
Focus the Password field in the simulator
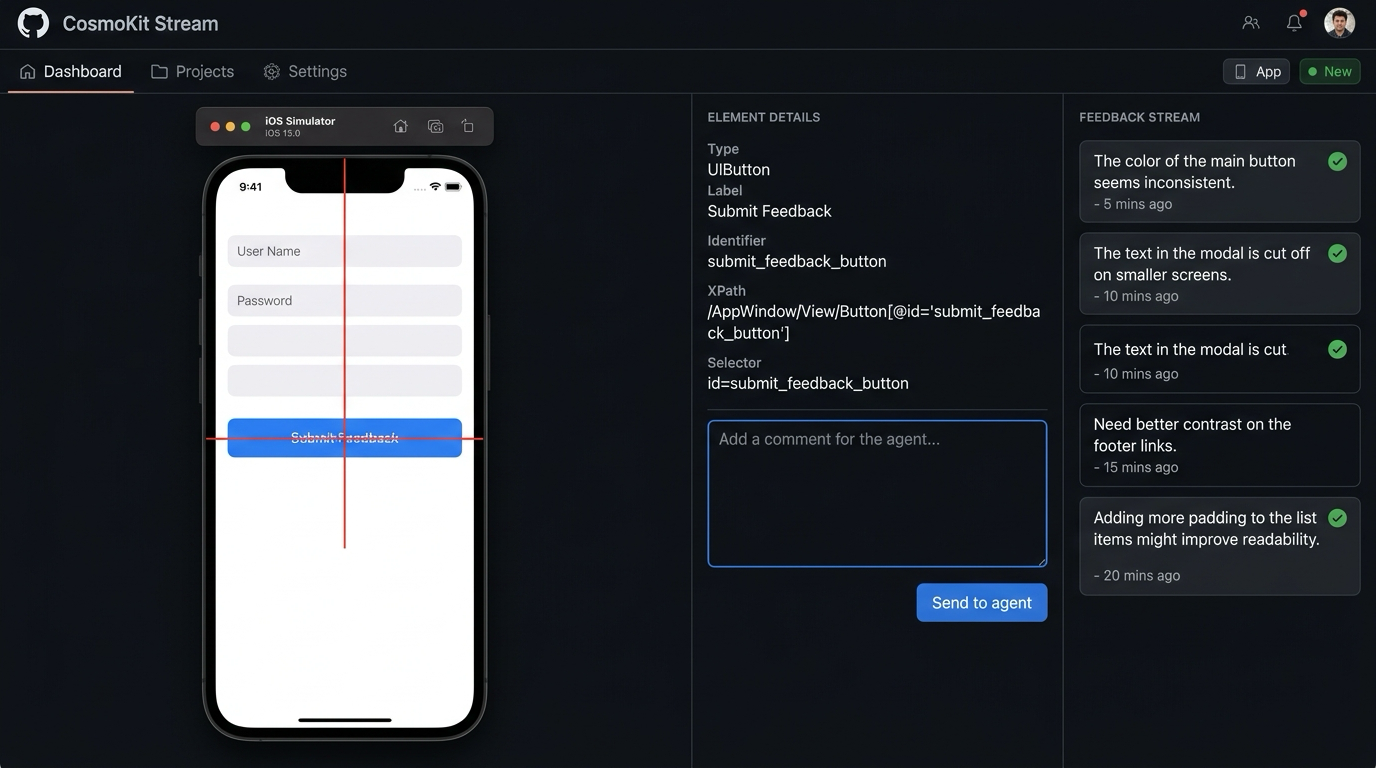(345, 301)
